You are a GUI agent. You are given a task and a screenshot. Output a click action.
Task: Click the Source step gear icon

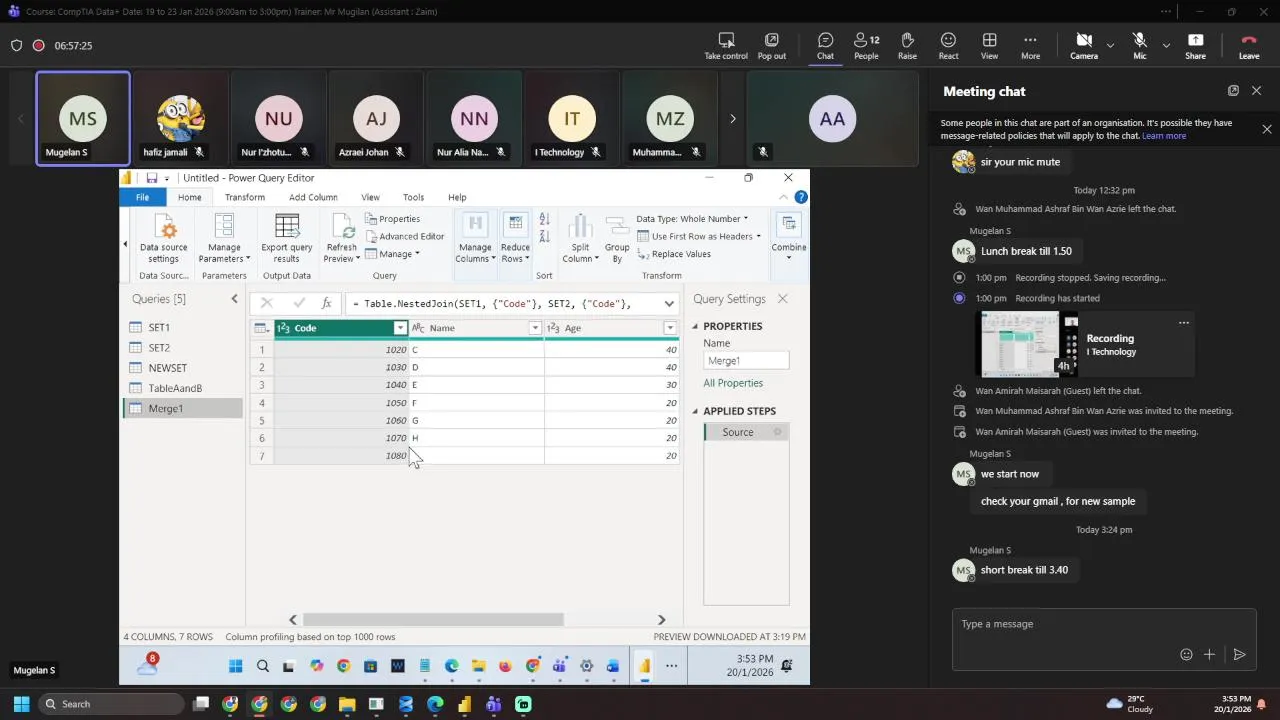tap(777, 432)
